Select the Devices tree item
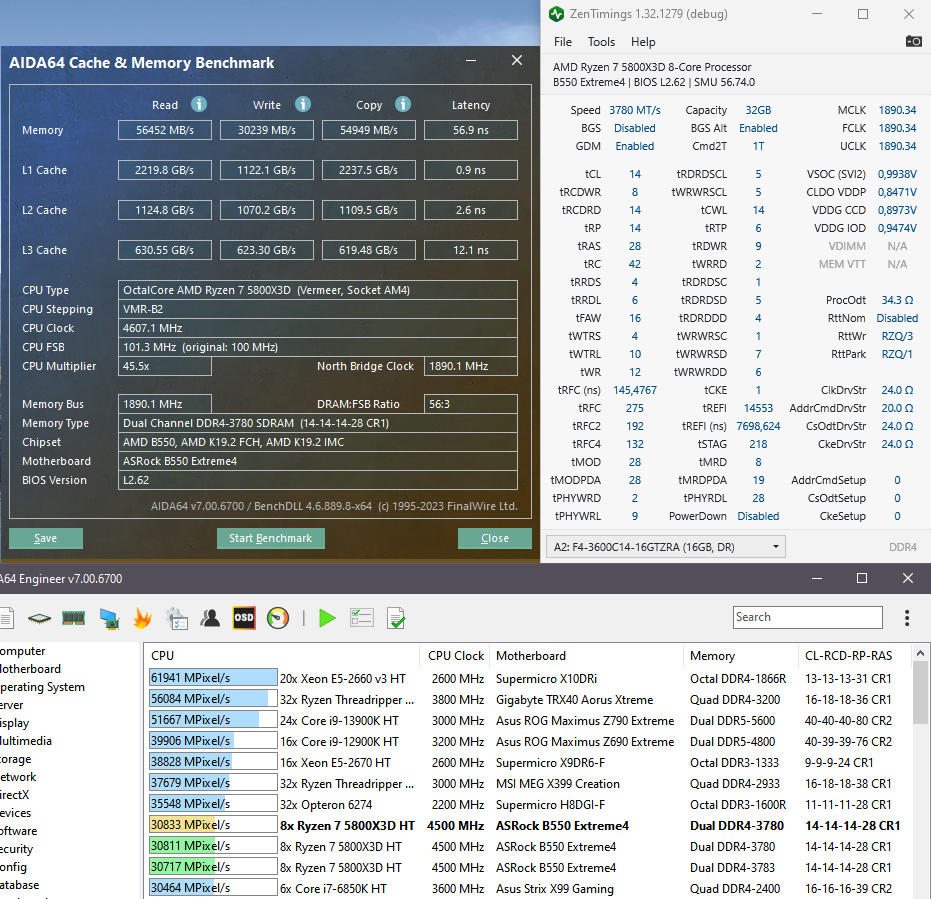Screen dimensions: 931x899 [15, 813]
